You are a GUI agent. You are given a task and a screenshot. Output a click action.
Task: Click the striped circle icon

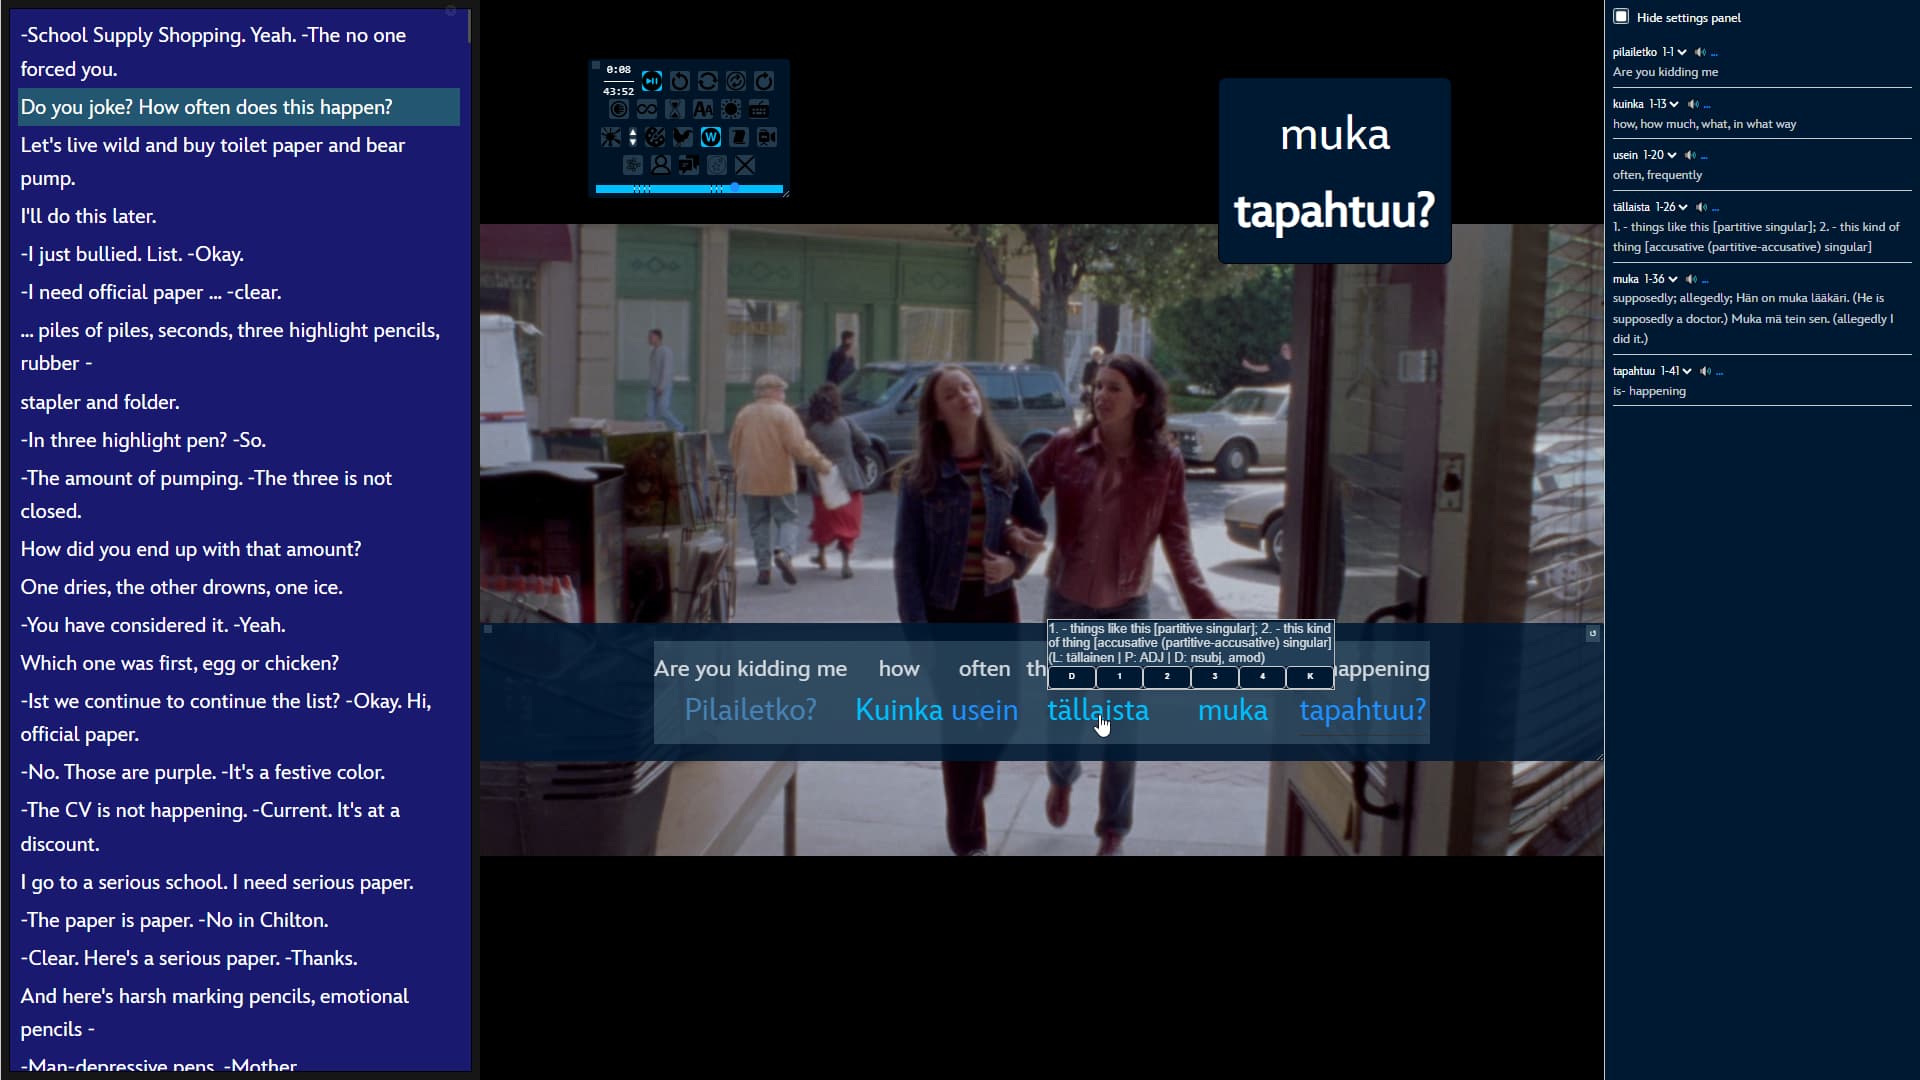[x=619, y=109]
